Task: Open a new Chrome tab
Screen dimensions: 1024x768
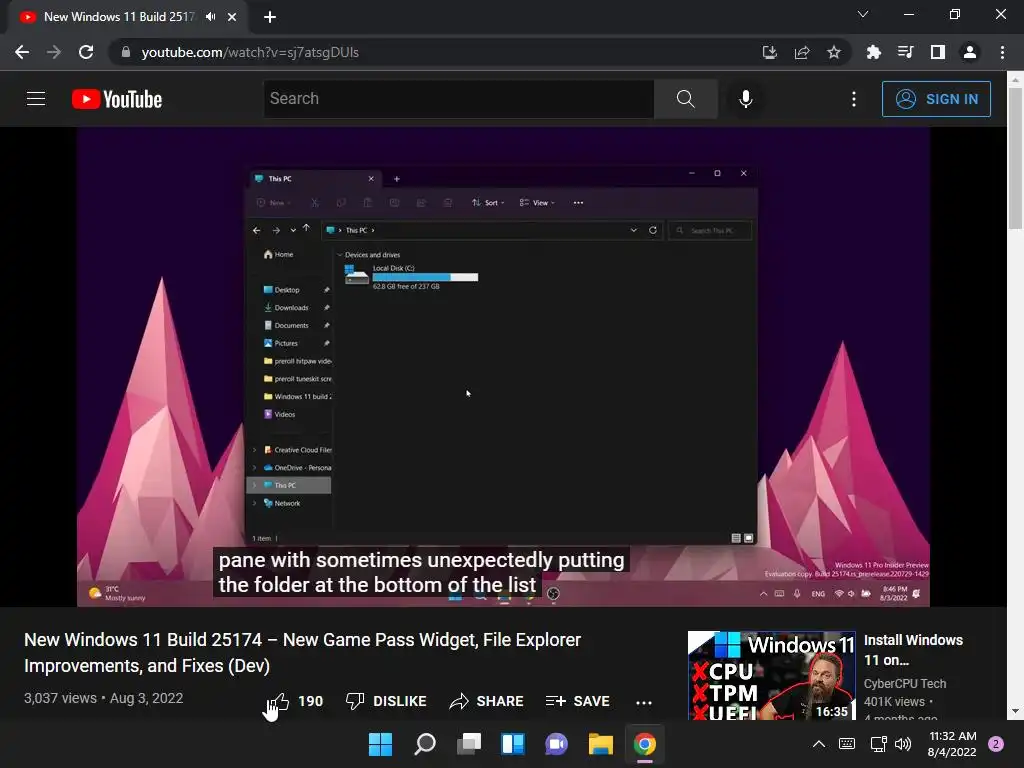Action: pos(270,17)
